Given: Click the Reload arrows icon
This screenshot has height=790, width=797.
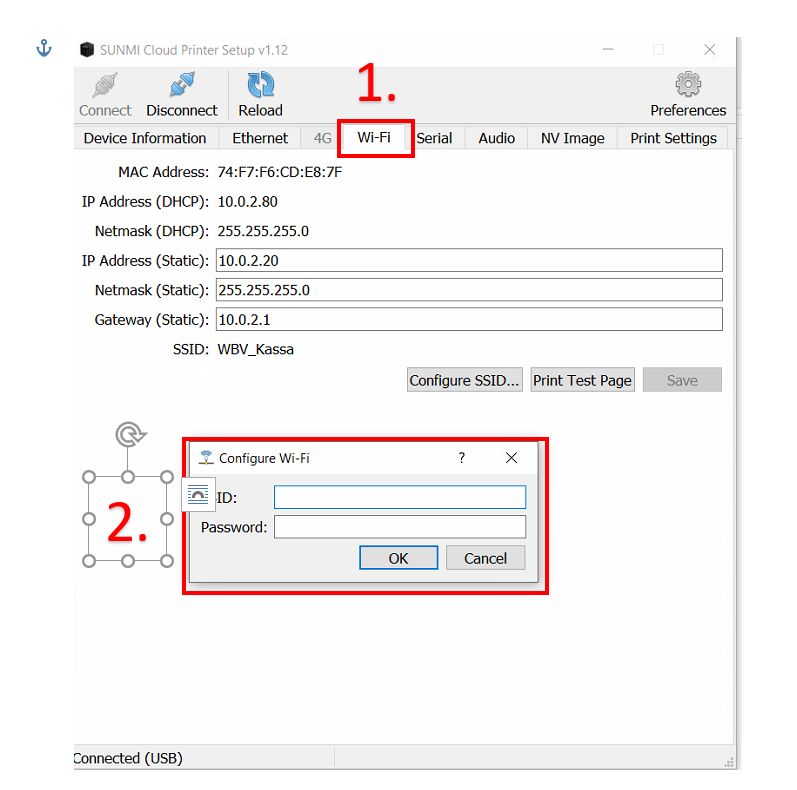Looking at the screenshot, I should pyautogui.click(x=260, y=86).
